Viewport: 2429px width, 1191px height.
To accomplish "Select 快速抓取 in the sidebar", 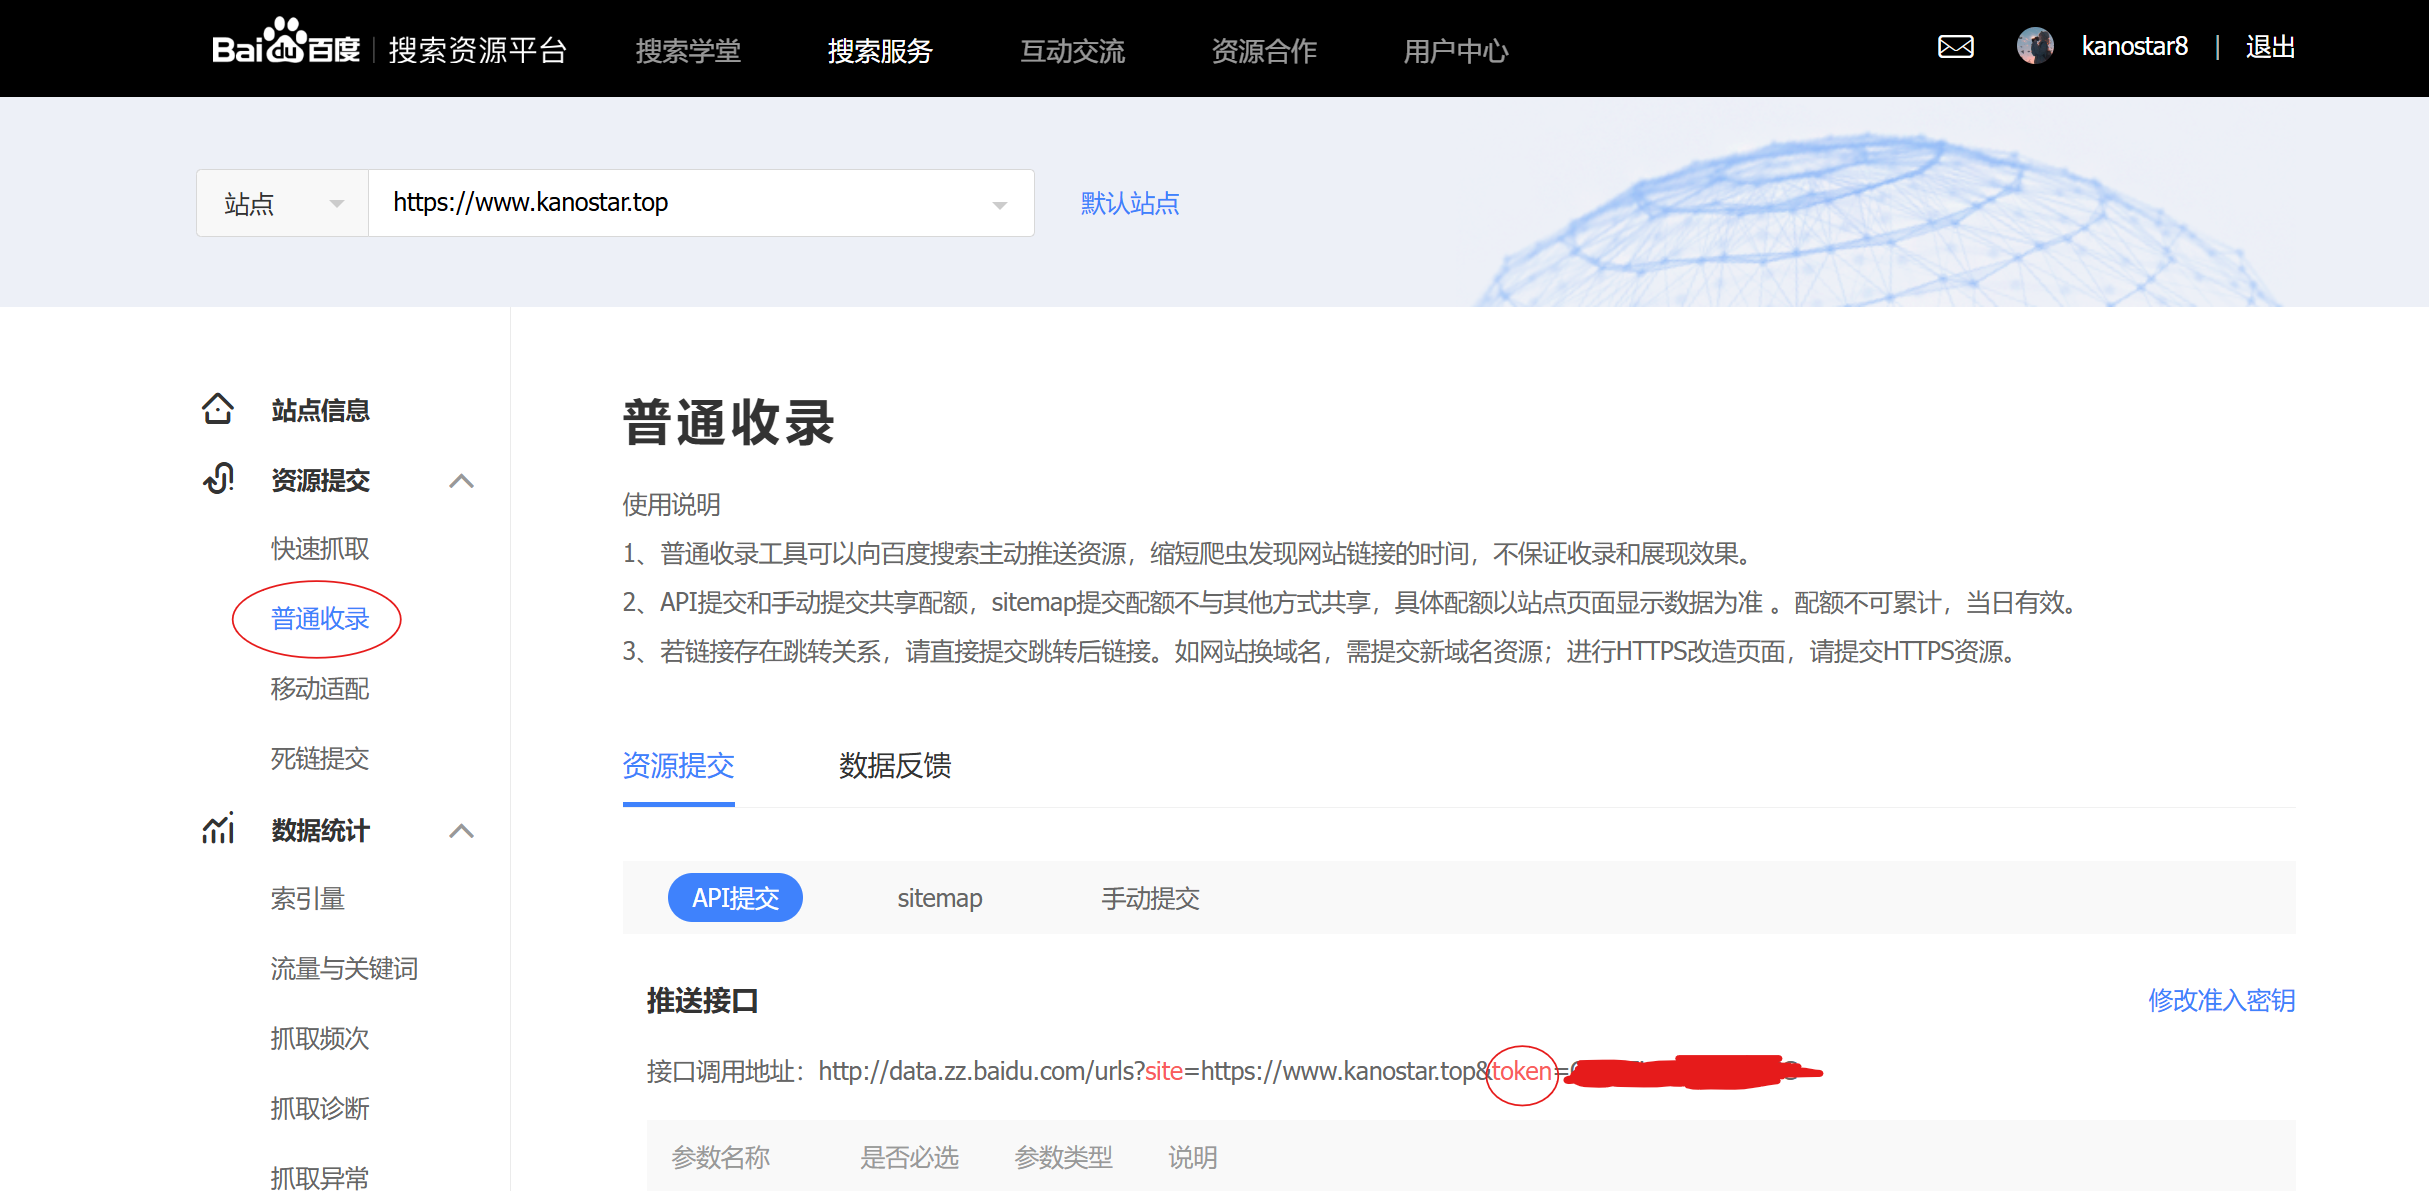I will tap(320, 548).
